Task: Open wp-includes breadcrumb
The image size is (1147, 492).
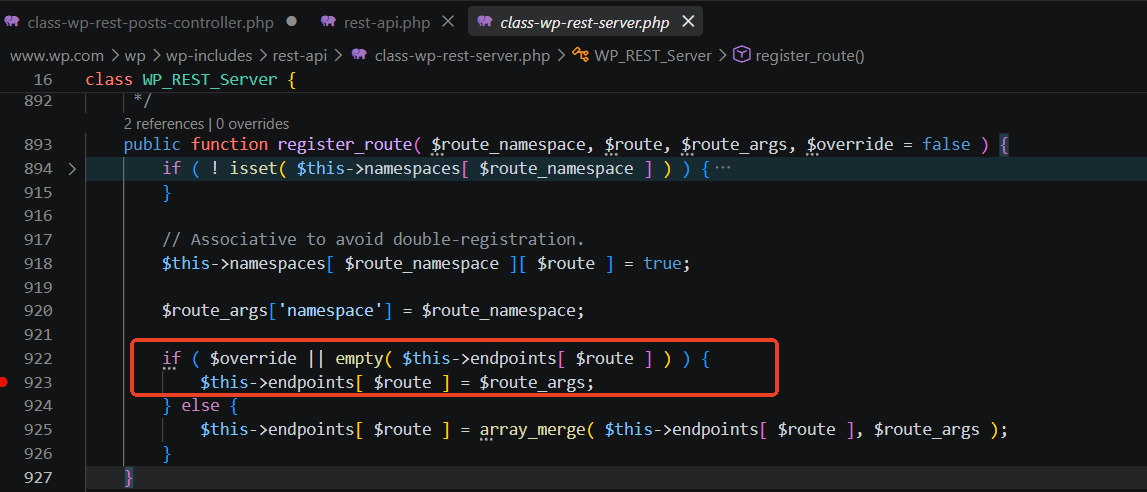Action: pos(208,56)
